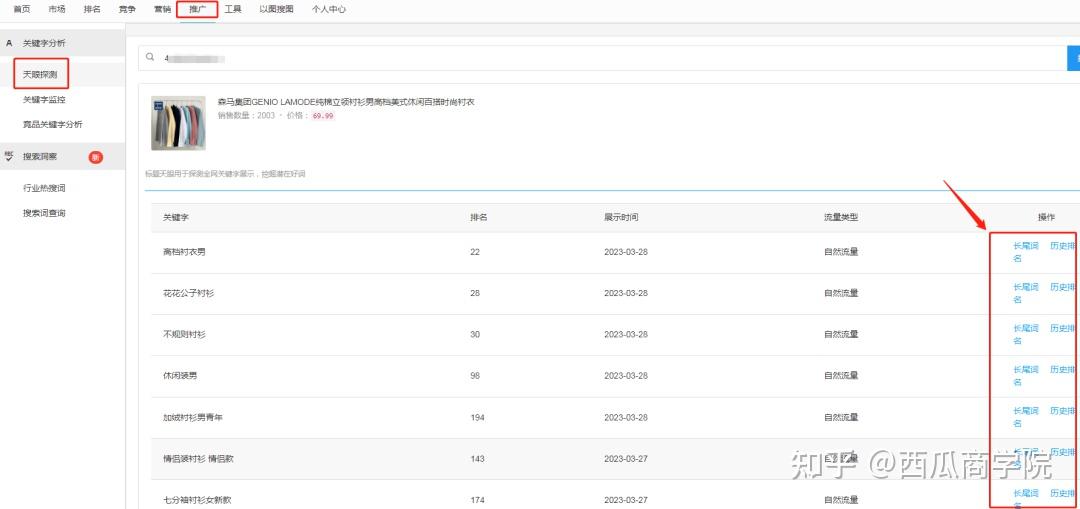Click the blue search button

coord(1073,58)
